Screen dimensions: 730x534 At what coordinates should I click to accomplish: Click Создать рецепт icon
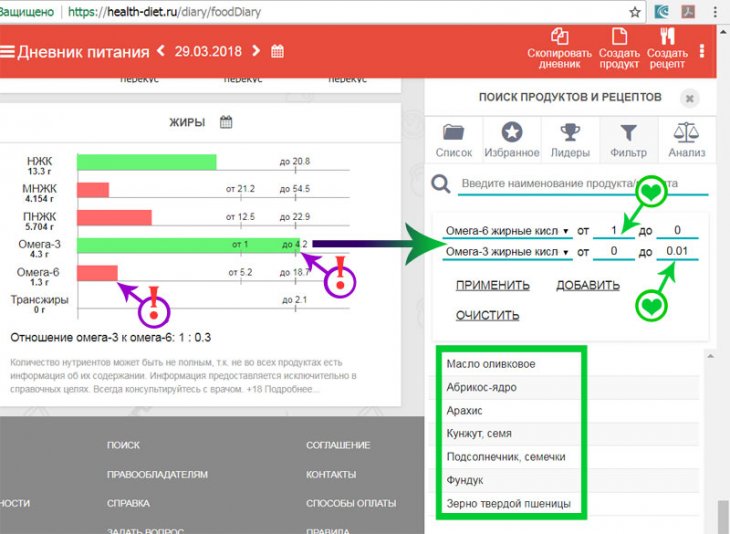pos(667,37)
